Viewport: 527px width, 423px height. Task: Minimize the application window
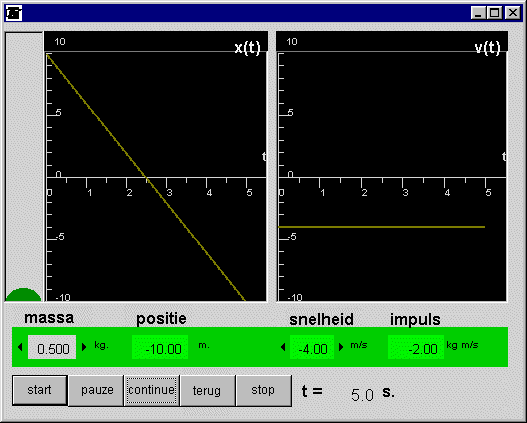(478, 13)
